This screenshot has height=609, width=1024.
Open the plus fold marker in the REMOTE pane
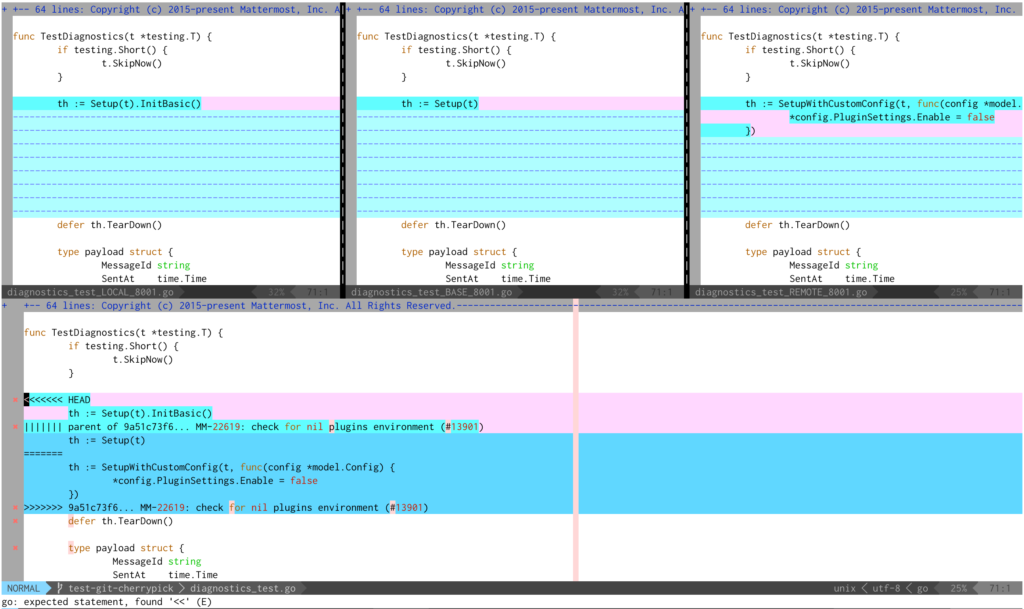pos(692,9)
